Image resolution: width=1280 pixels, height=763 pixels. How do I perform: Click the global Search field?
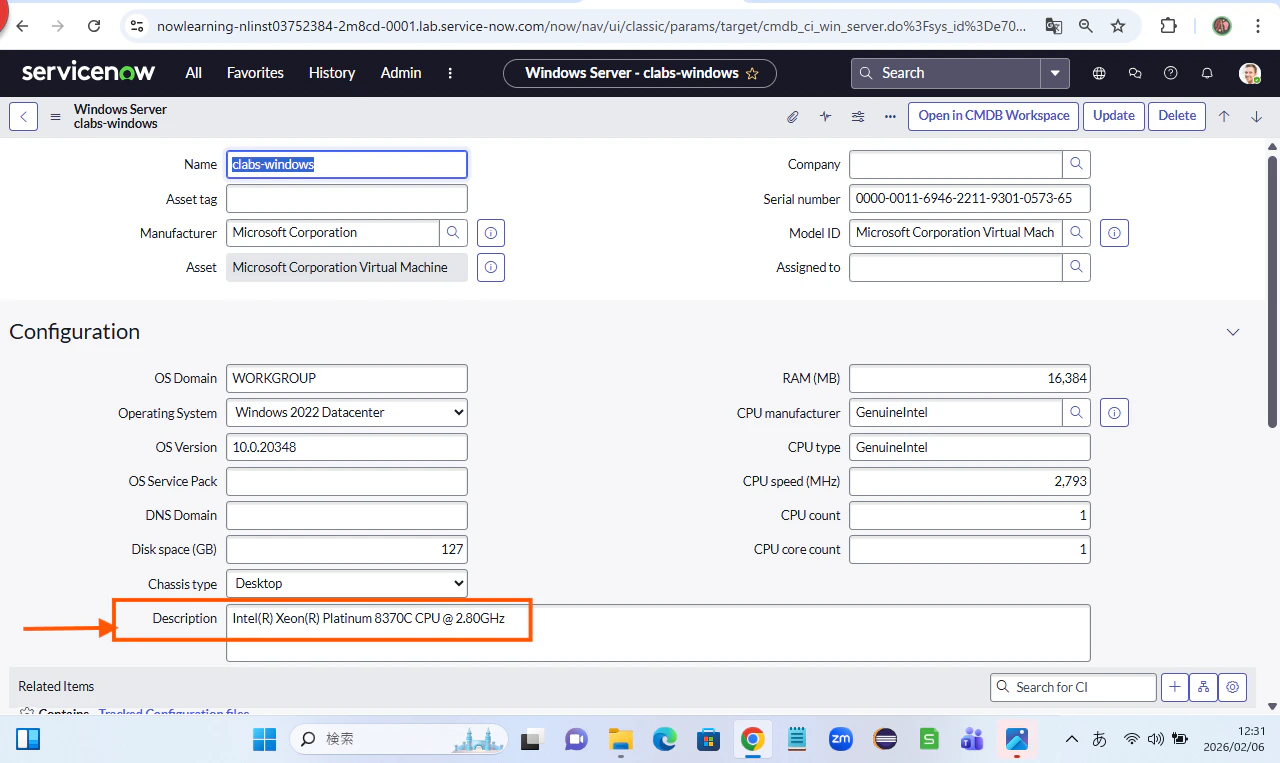tap(946, 73)
